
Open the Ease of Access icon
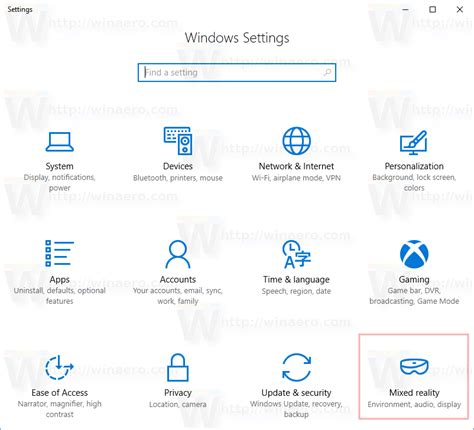tap(59, 367)
